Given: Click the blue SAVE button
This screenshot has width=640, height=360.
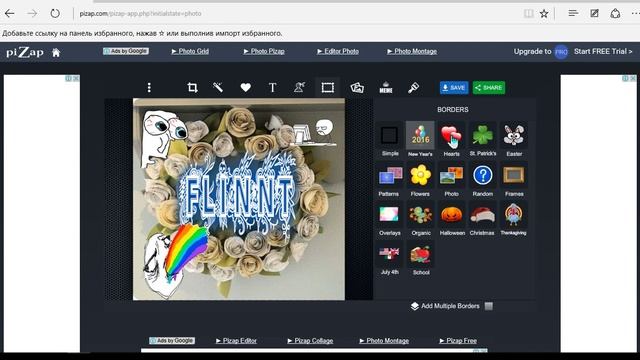Looking at the screenshot, I should (454, 87).
